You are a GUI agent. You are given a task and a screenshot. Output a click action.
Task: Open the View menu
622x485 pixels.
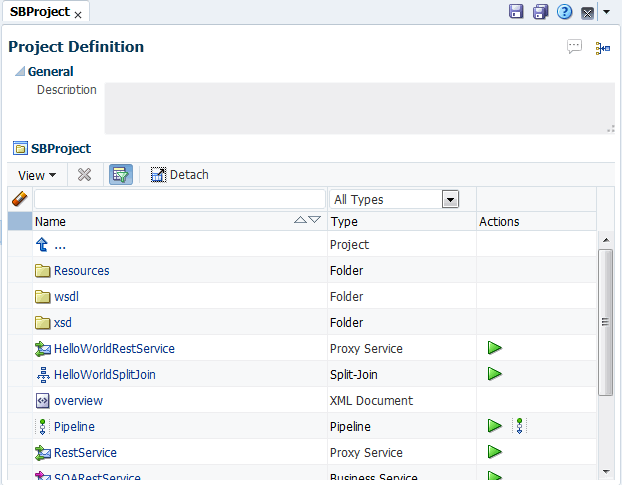click(x=36, y=175)
